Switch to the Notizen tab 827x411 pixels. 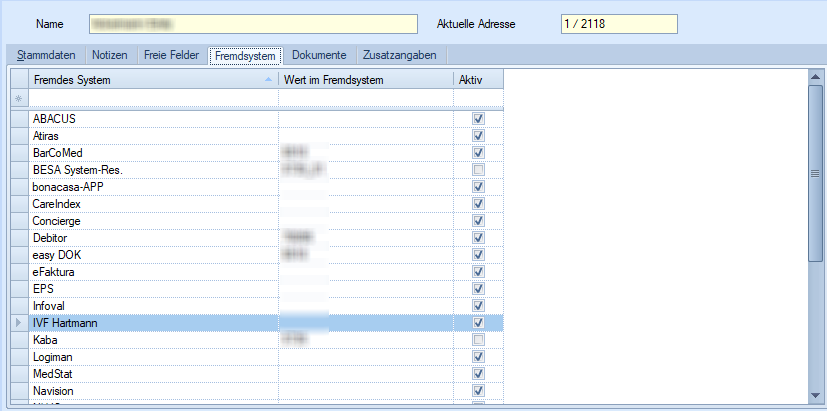coord(110,55)
